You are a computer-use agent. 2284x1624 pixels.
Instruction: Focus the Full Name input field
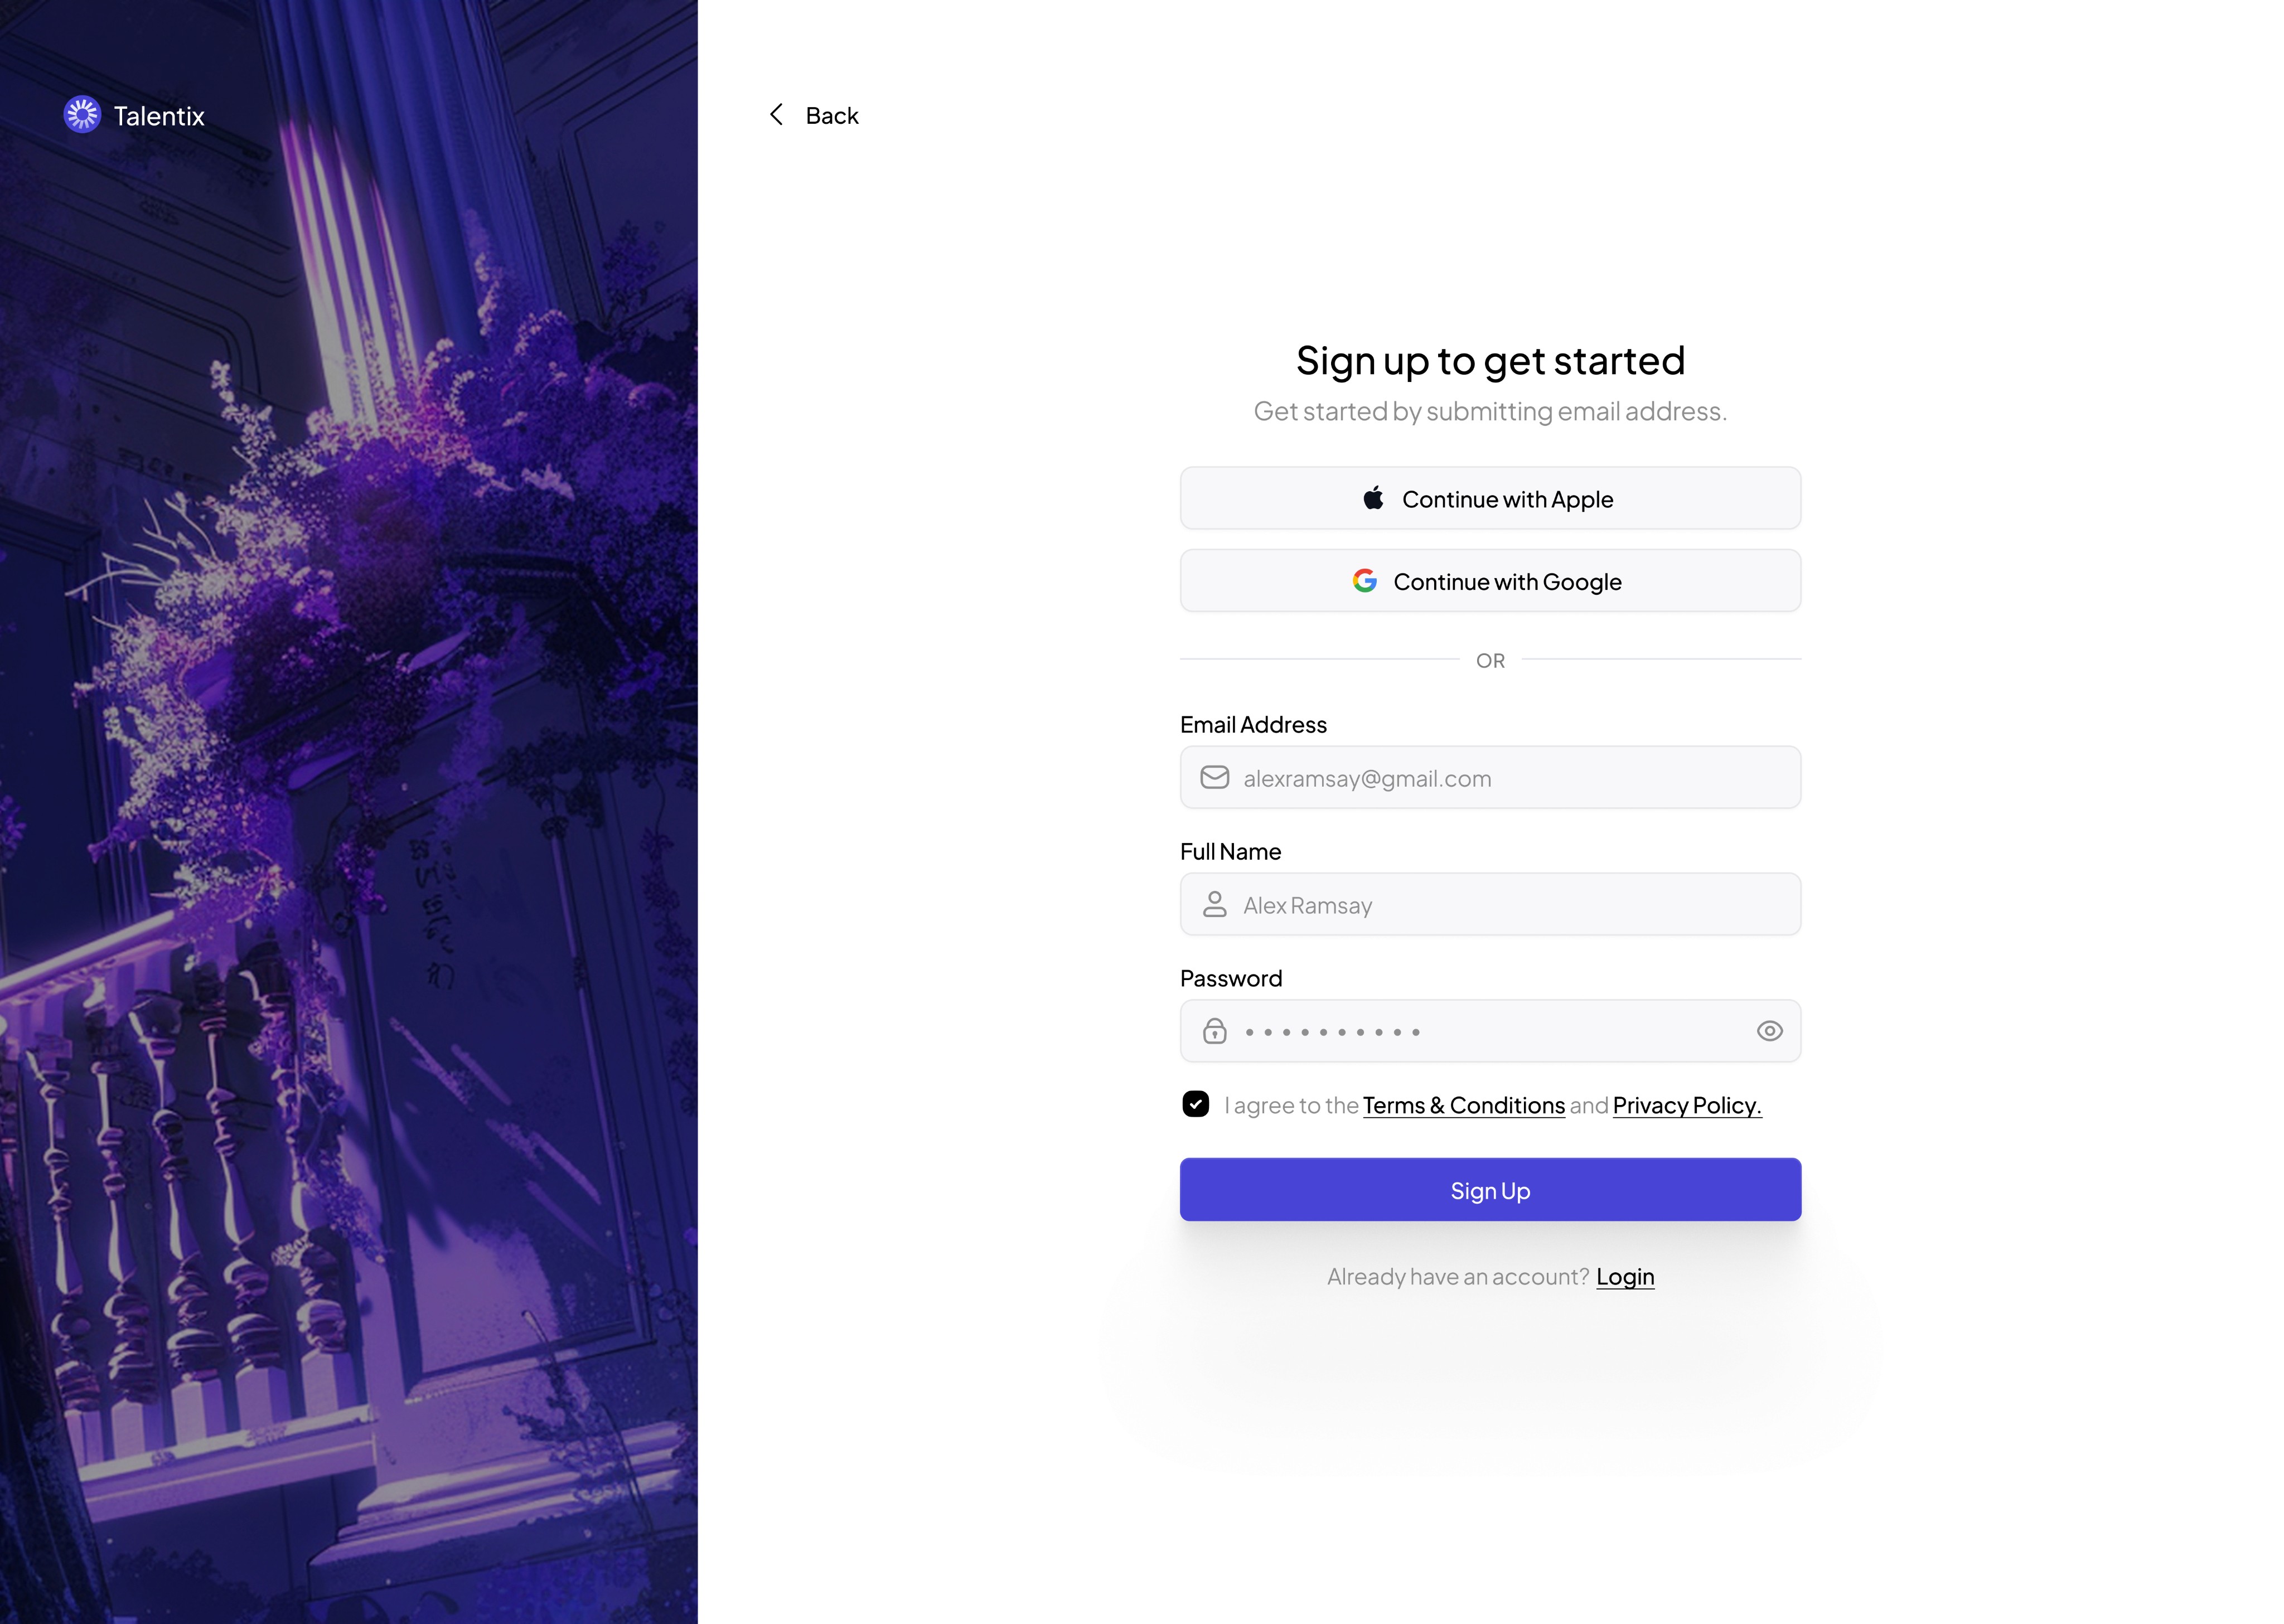tap(1490, 905)
